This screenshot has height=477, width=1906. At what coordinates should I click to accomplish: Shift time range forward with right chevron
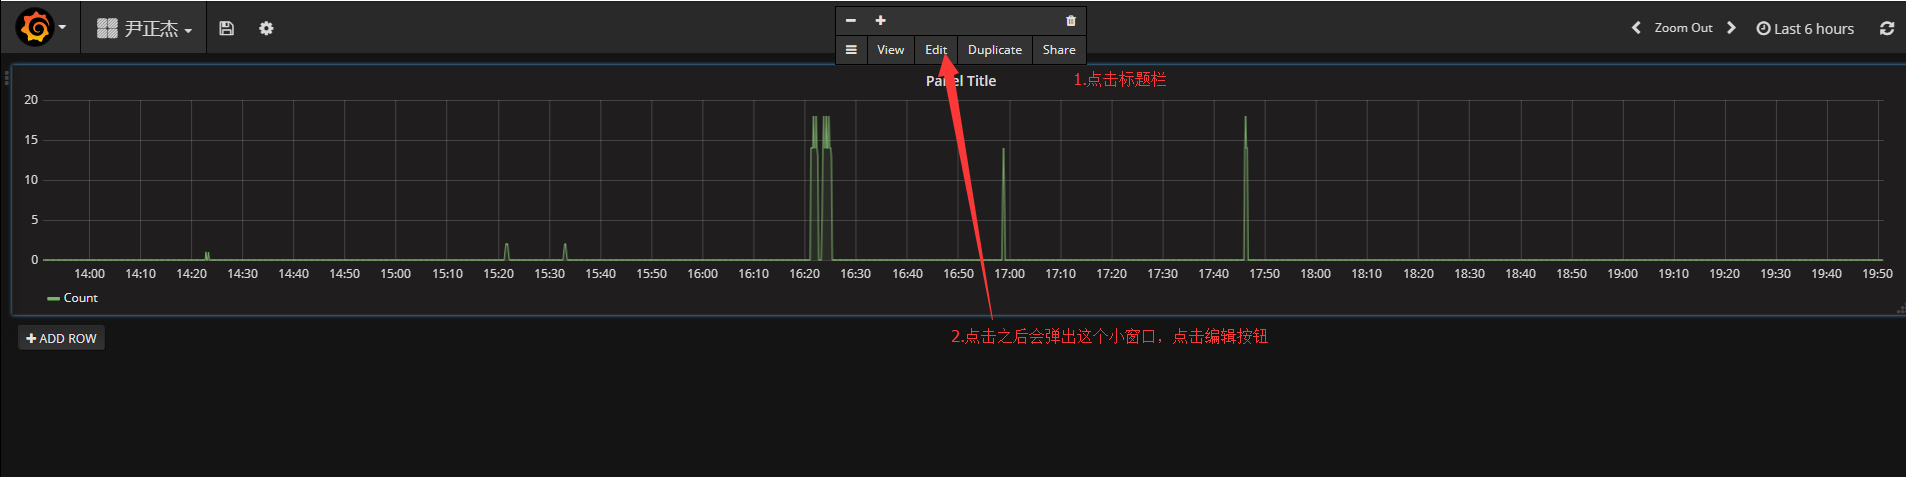point(1731,28)
